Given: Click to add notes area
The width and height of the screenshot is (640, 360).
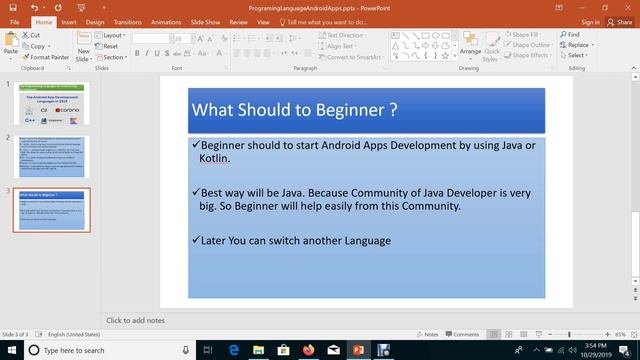Looking at the screenshot, I should [136, 320].
